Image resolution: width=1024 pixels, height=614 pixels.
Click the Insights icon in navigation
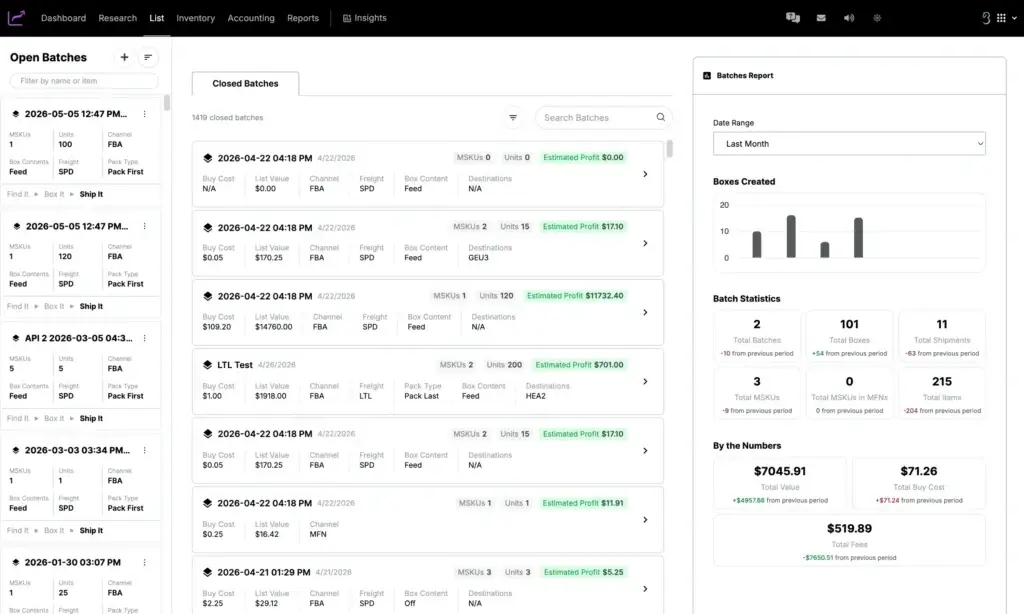pos(347,18)
